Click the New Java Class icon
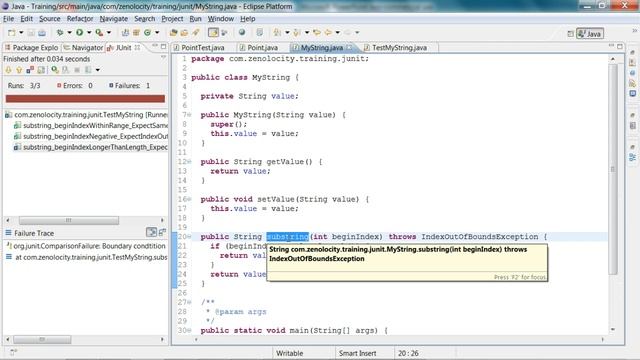Image resolution: width=640 pixels, height=360 pixels. 147,33
